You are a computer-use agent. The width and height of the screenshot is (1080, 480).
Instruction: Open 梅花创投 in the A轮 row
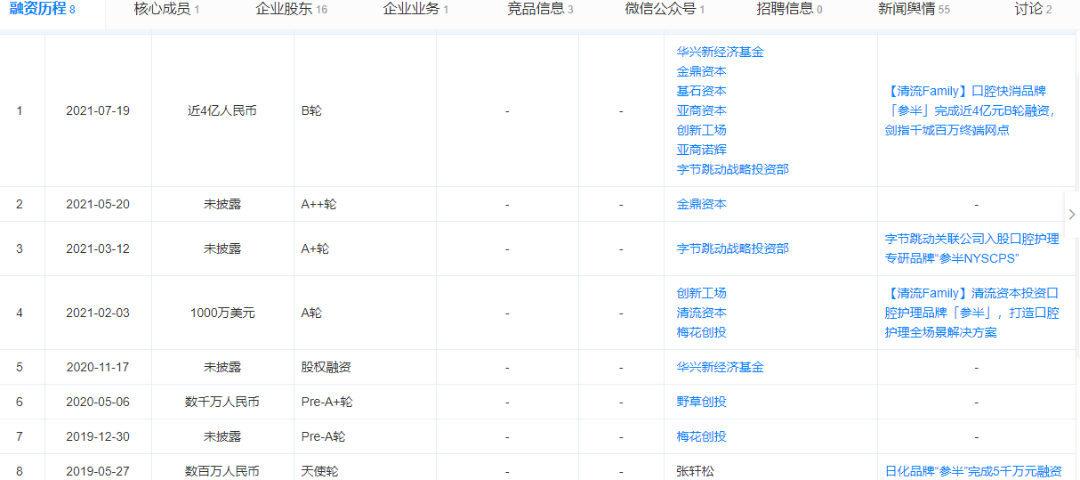[701, 332]
